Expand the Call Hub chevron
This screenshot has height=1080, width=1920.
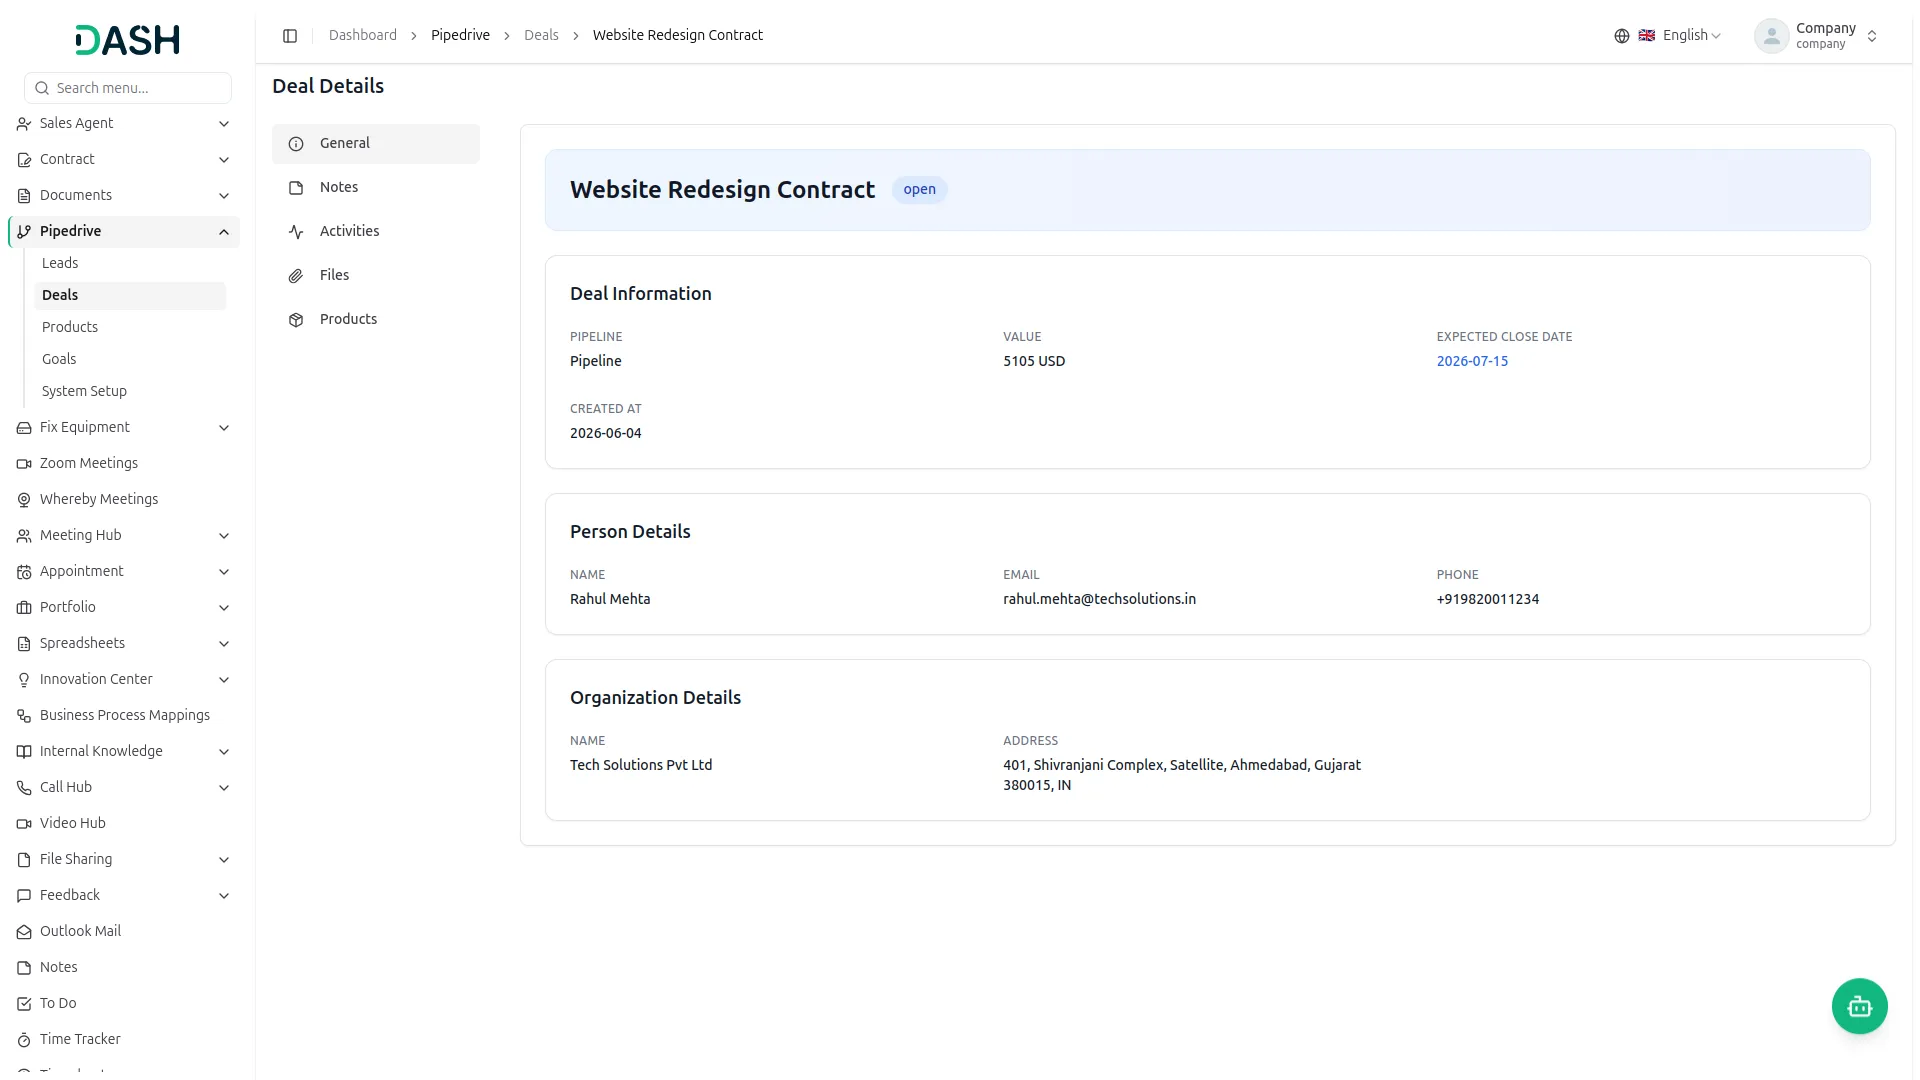(x=224, y=788)
